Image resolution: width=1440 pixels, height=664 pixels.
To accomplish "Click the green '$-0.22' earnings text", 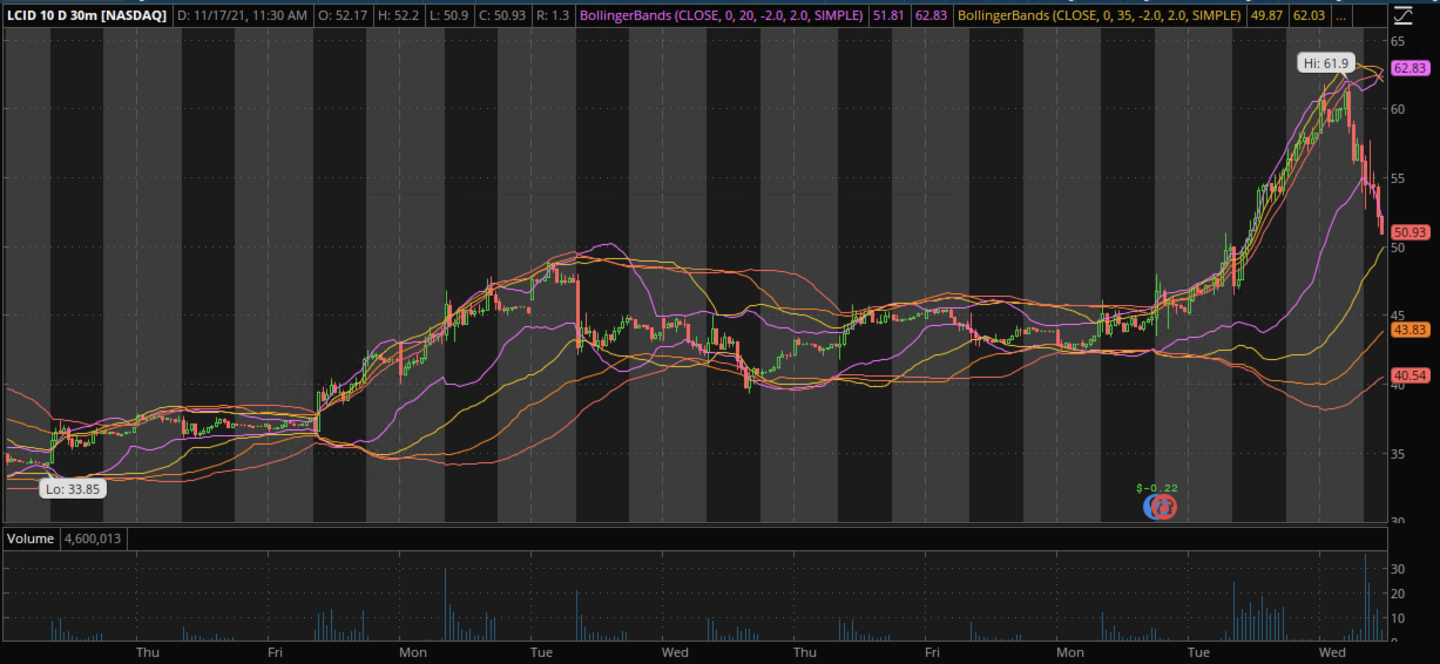I will [1158, 488].
